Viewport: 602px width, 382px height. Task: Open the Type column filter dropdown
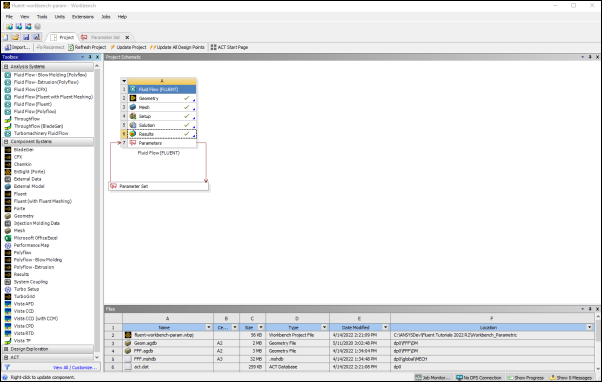point(324,327)
